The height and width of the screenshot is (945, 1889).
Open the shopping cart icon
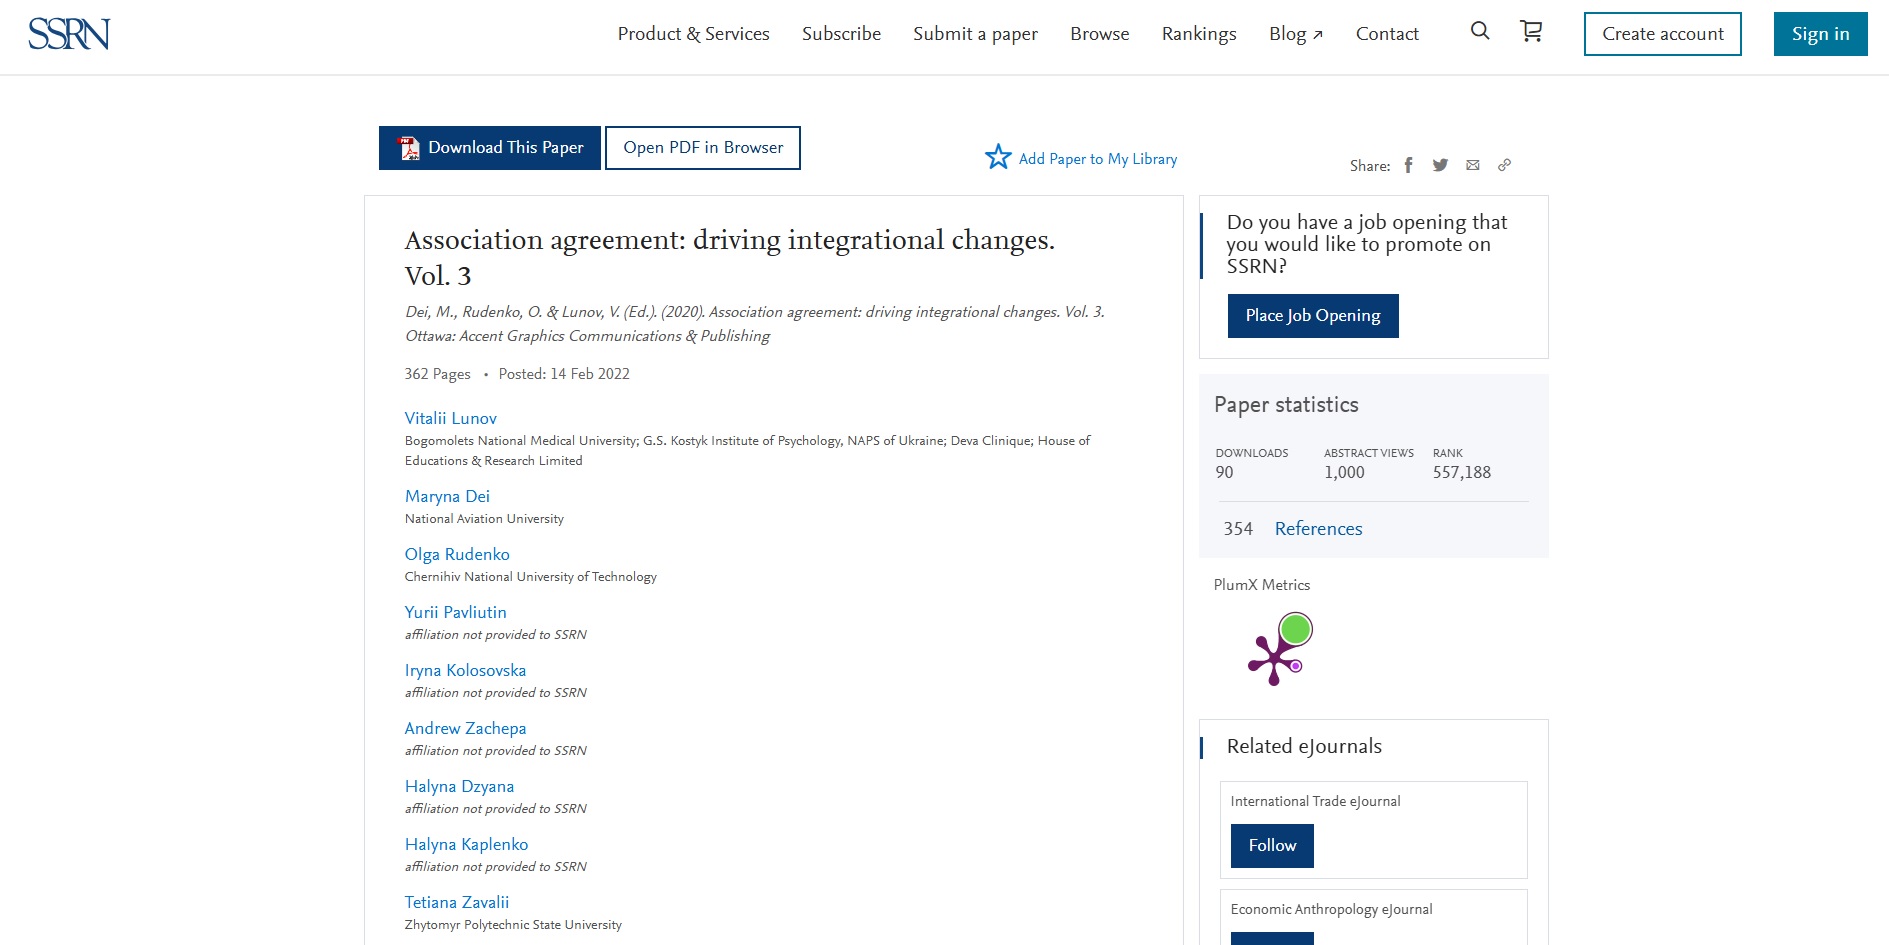[x=1531, y=31]
